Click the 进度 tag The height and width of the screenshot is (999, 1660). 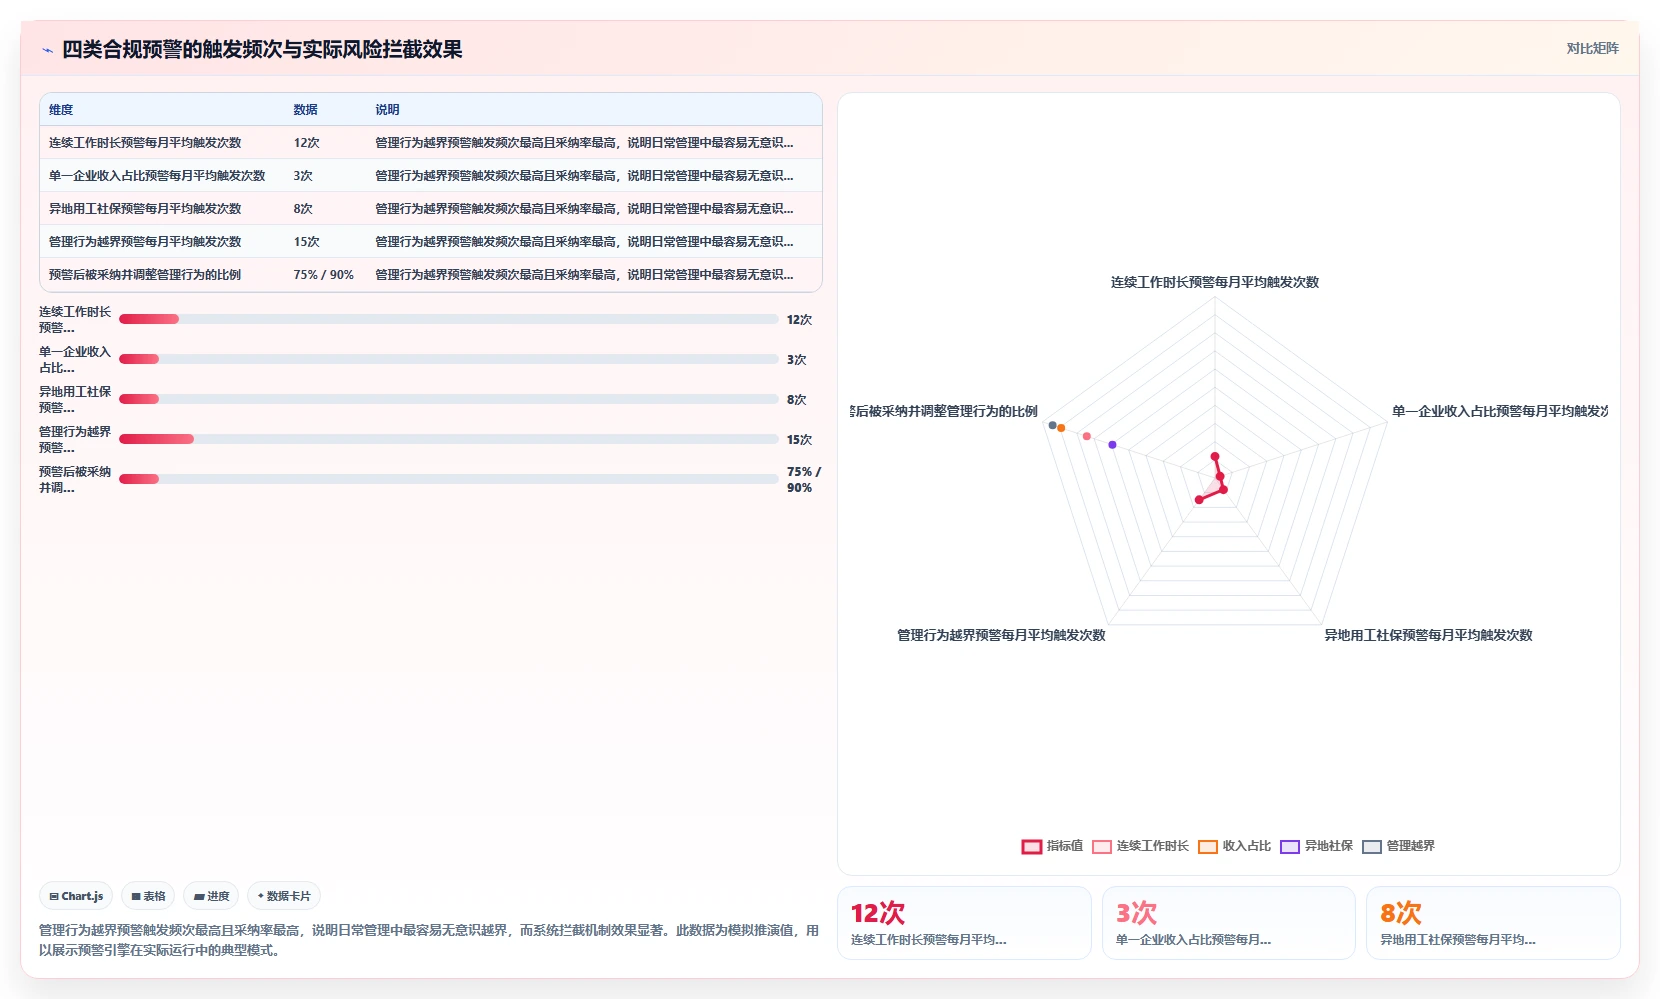pos(211,896)
